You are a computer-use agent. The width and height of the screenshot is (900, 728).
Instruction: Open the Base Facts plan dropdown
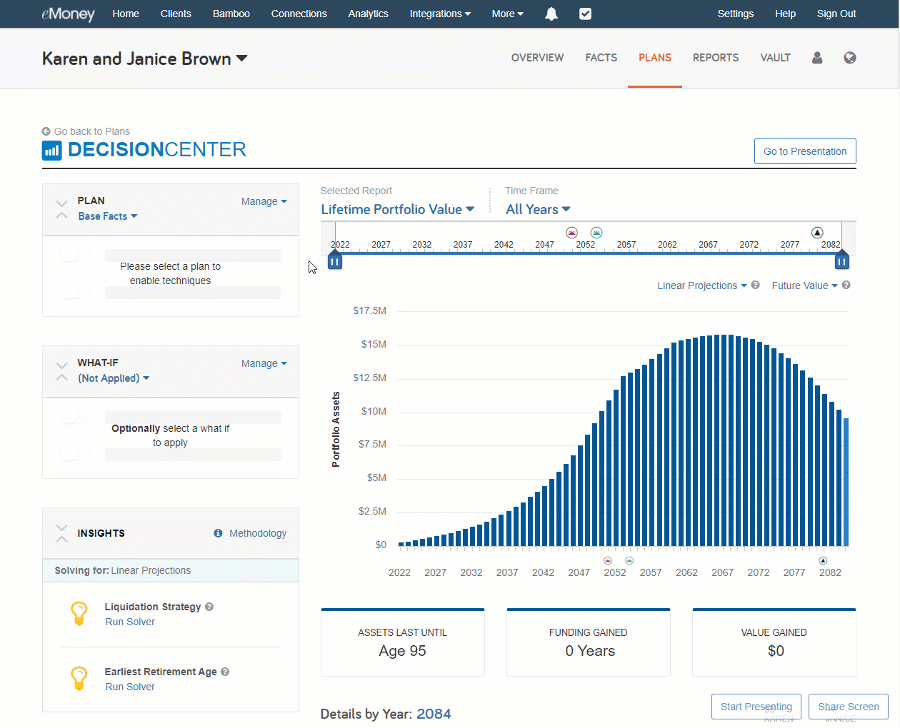(108, 216)
